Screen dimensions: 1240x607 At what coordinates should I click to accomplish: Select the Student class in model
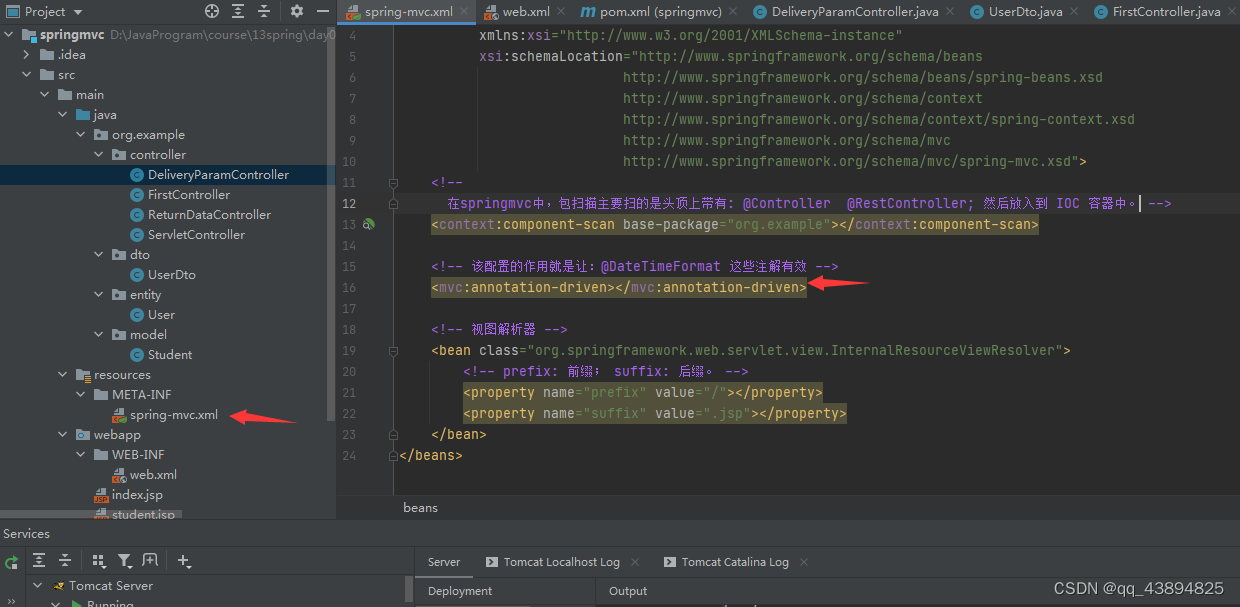pos(170,355)
